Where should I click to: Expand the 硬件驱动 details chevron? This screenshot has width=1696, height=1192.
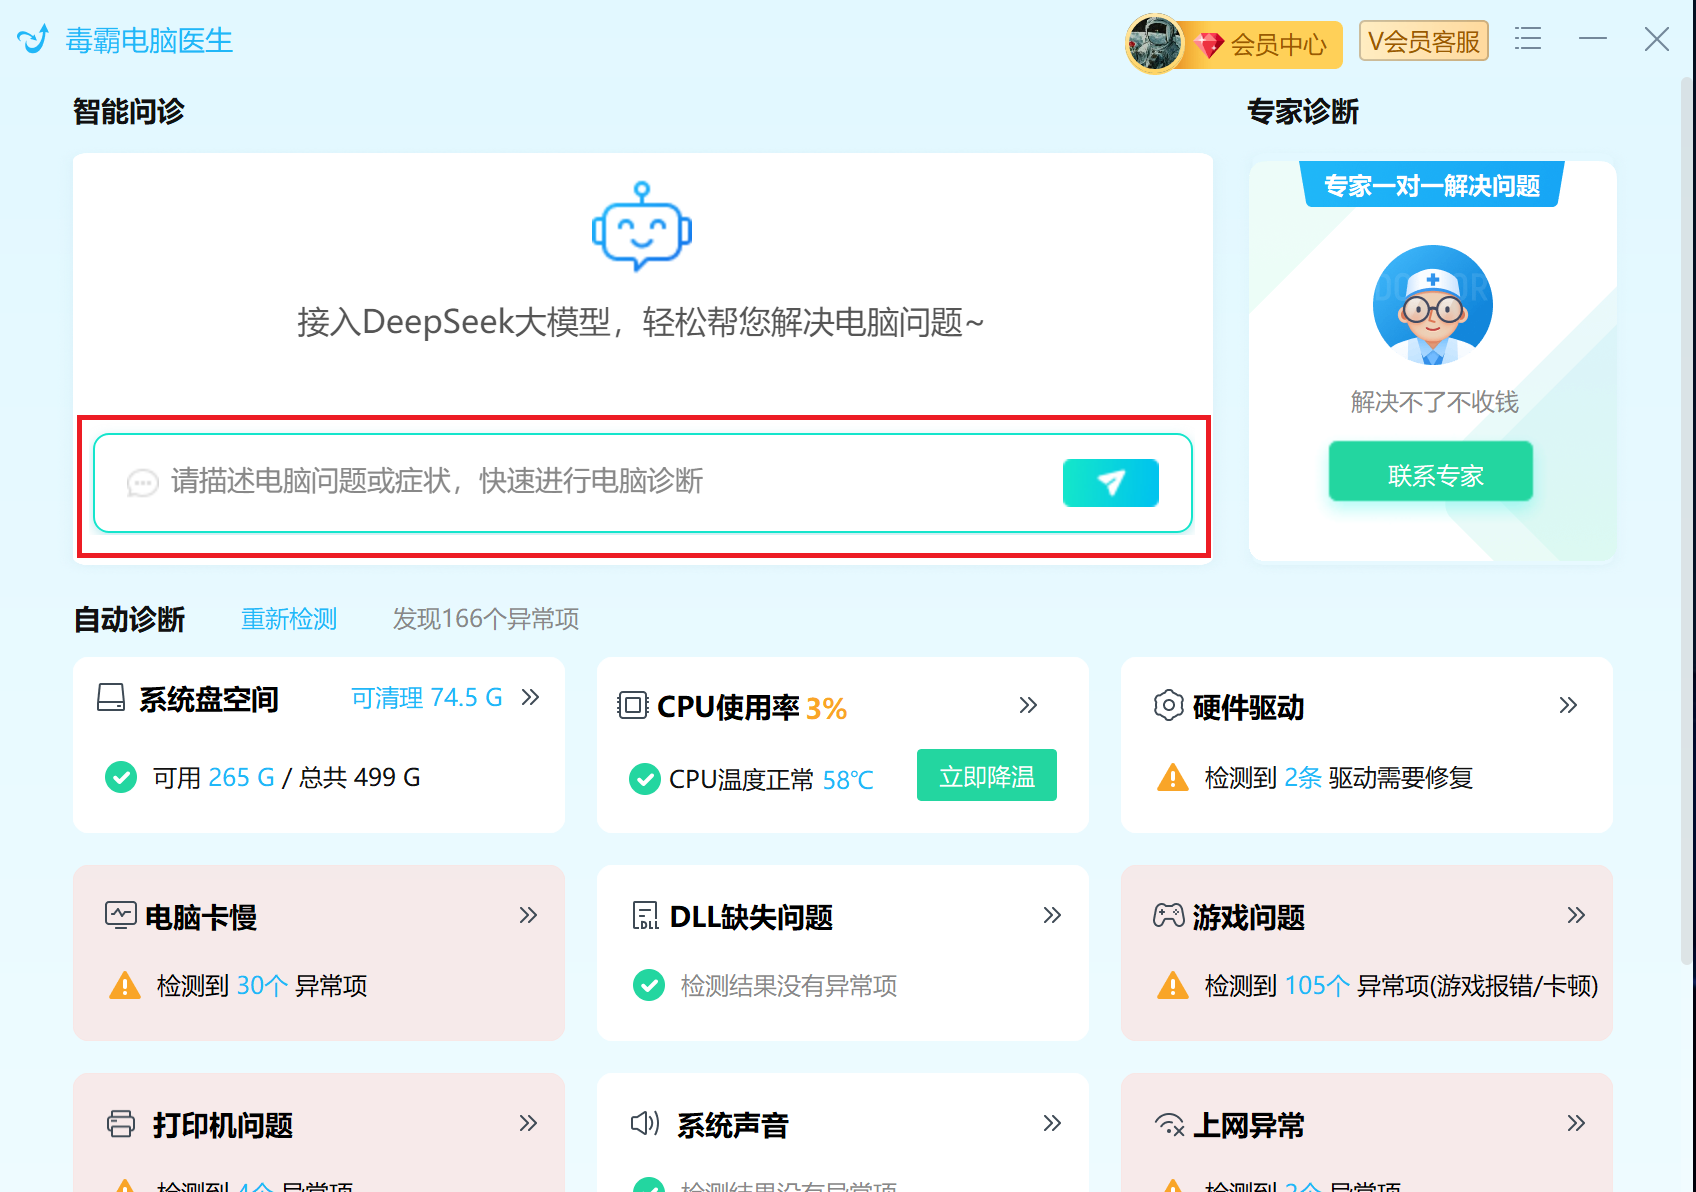click(1568, 705)
